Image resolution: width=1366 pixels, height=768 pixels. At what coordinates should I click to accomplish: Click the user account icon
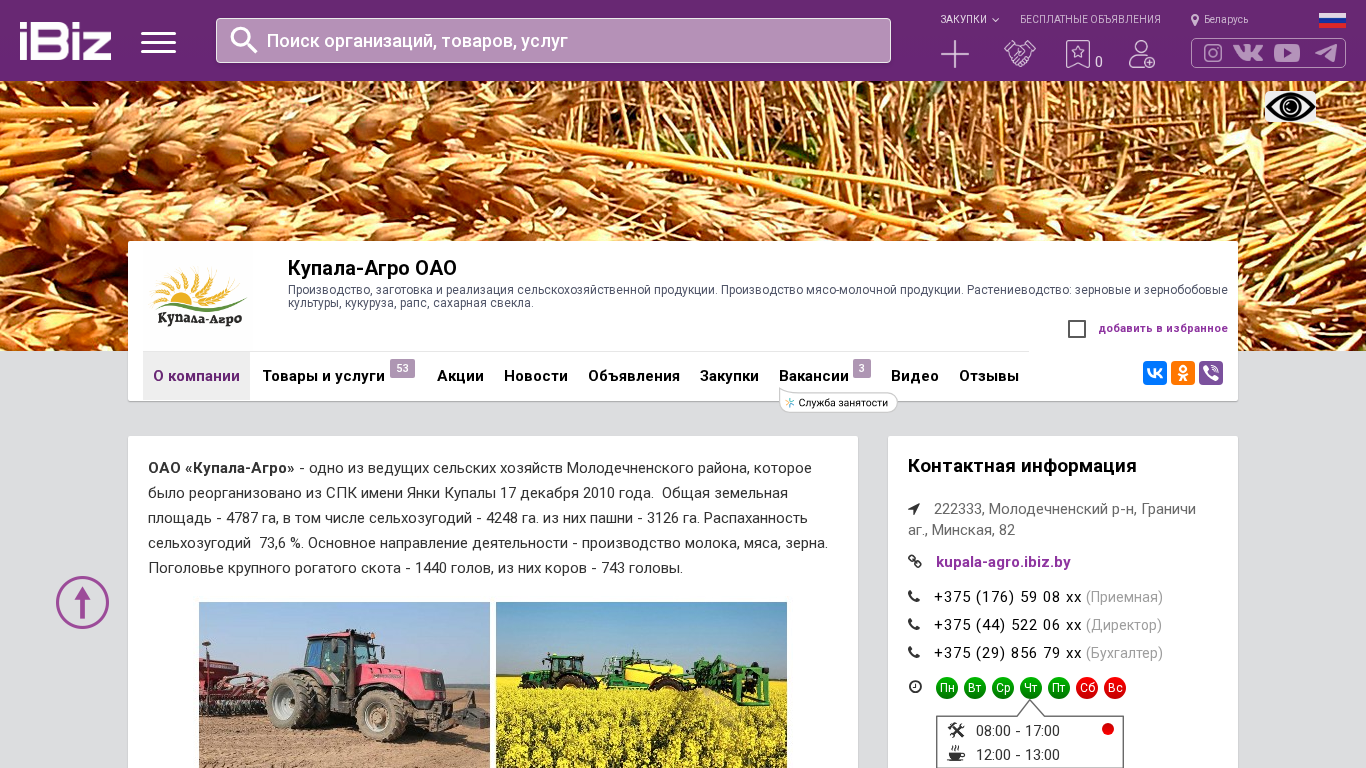(1142, 54)
